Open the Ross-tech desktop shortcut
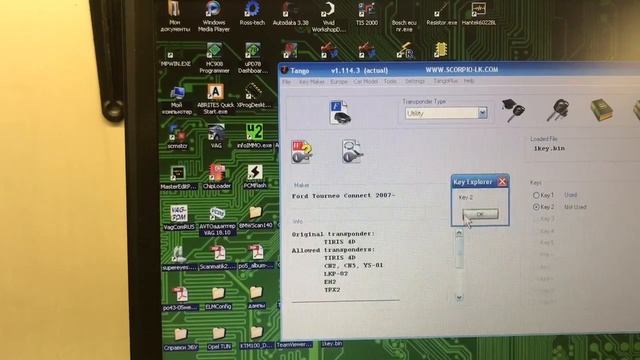The width and height of the screenshot is (640, 360). (252, 14)
